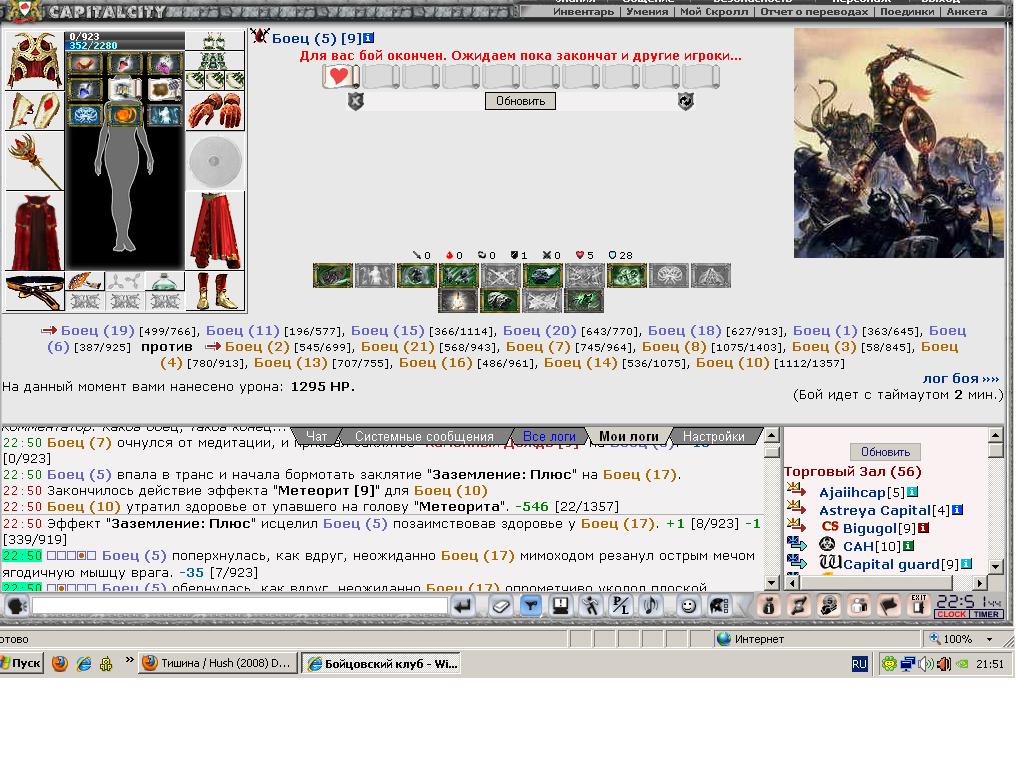
Task: Open the red cloak armor slot
Action: (x=34, y=231)
